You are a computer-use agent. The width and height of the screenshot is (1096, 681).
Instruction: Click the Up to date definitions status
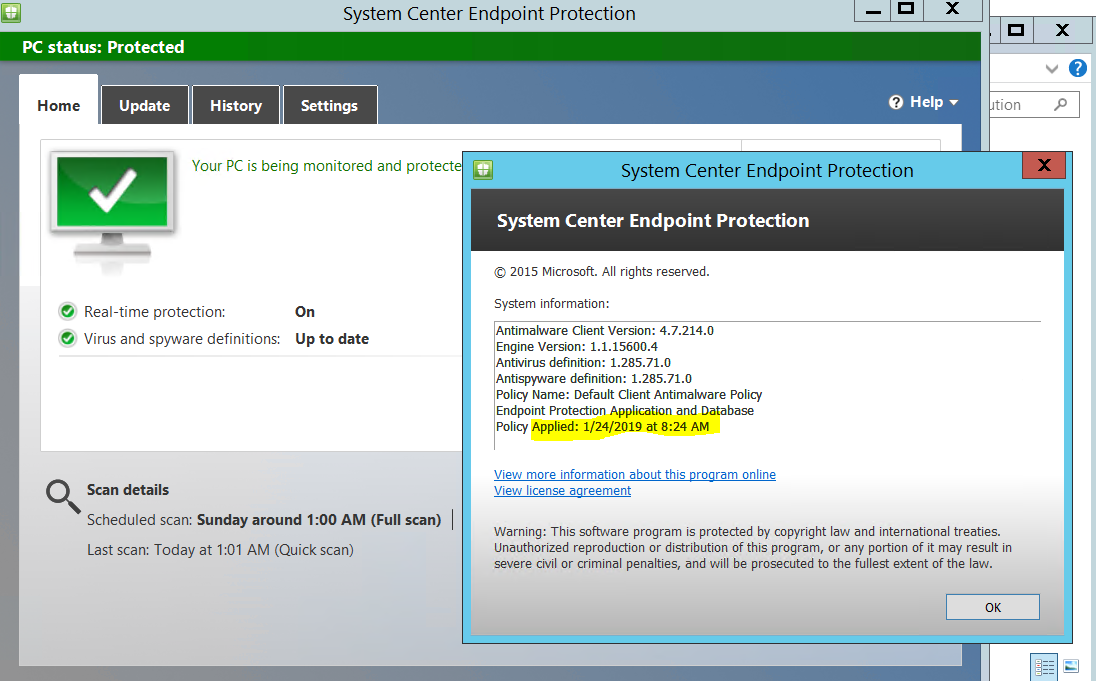332,338
